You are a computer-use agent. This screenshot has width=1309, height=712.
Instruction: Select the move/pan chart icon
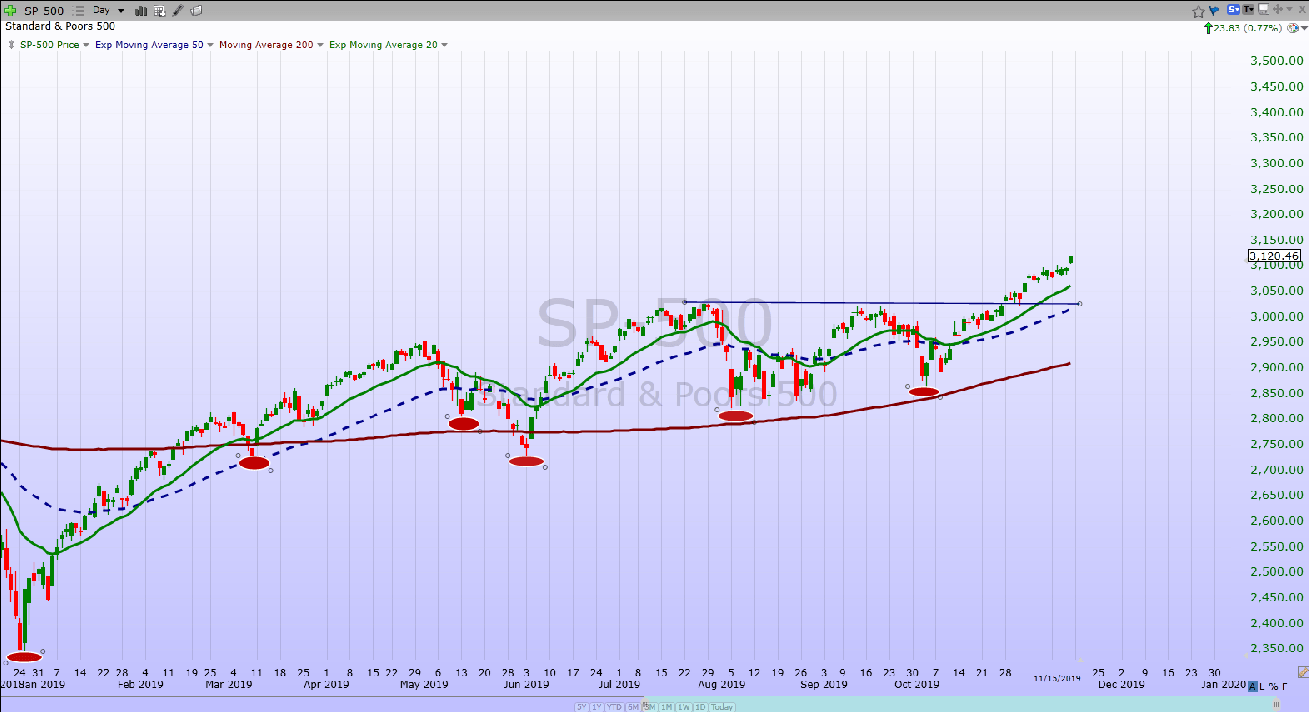(x=1279, y=10)
